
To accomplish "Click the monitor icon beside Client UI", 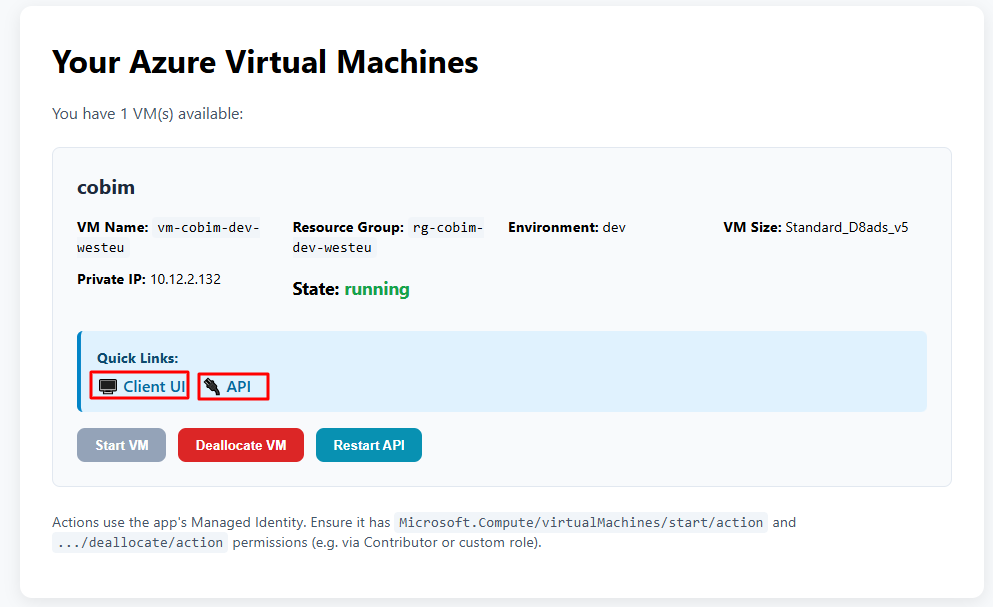I will coord(108,386).
